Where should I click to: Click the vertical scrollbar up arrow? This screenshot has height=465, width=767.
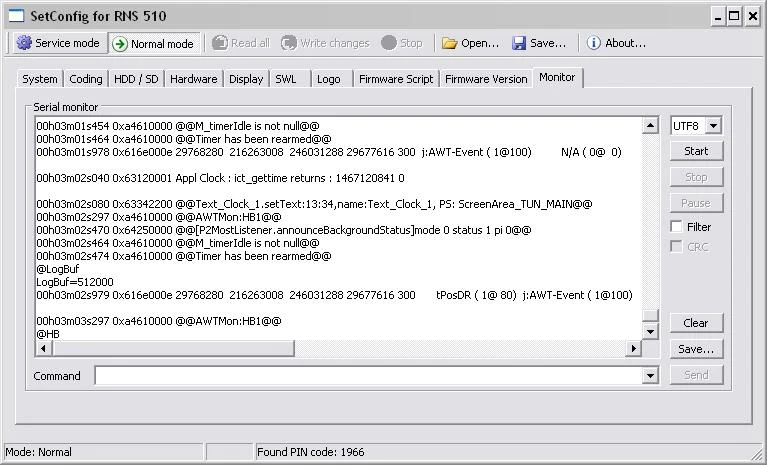click(x=650, y=126)
